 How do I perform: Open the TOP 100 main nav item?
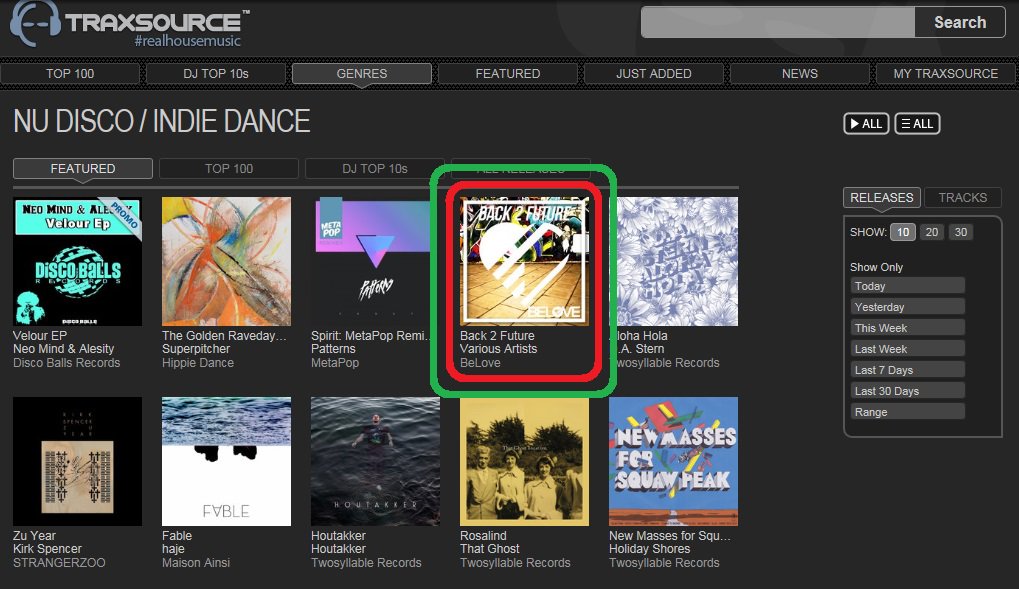click(x=70, y=73)
